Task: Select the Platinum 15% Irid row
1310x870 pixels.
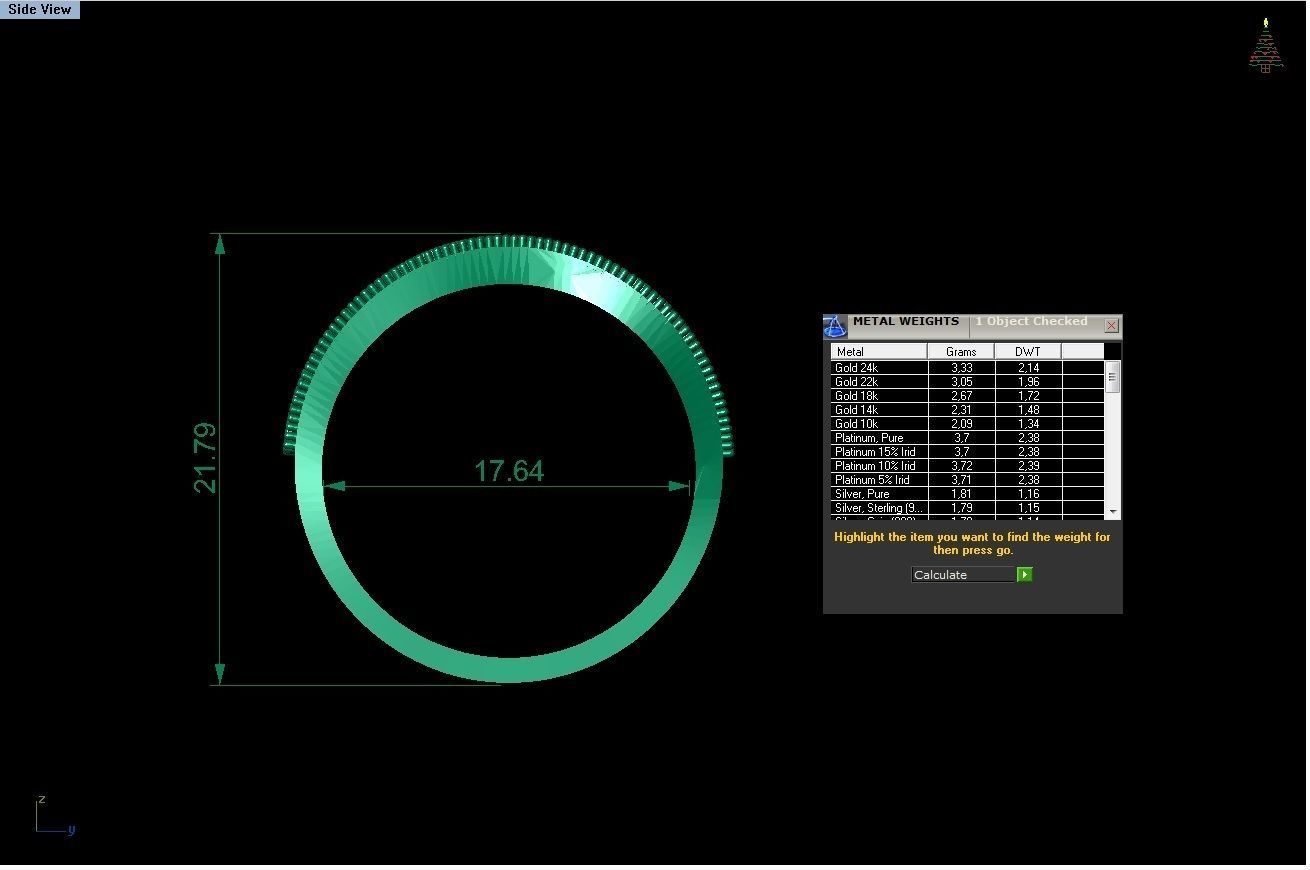Action: tap(967, 452)
